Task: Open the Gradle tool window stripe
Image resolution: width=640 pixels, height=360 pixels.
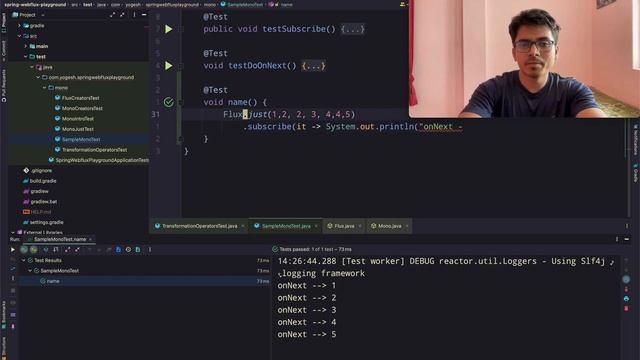Action: [636, 173]
